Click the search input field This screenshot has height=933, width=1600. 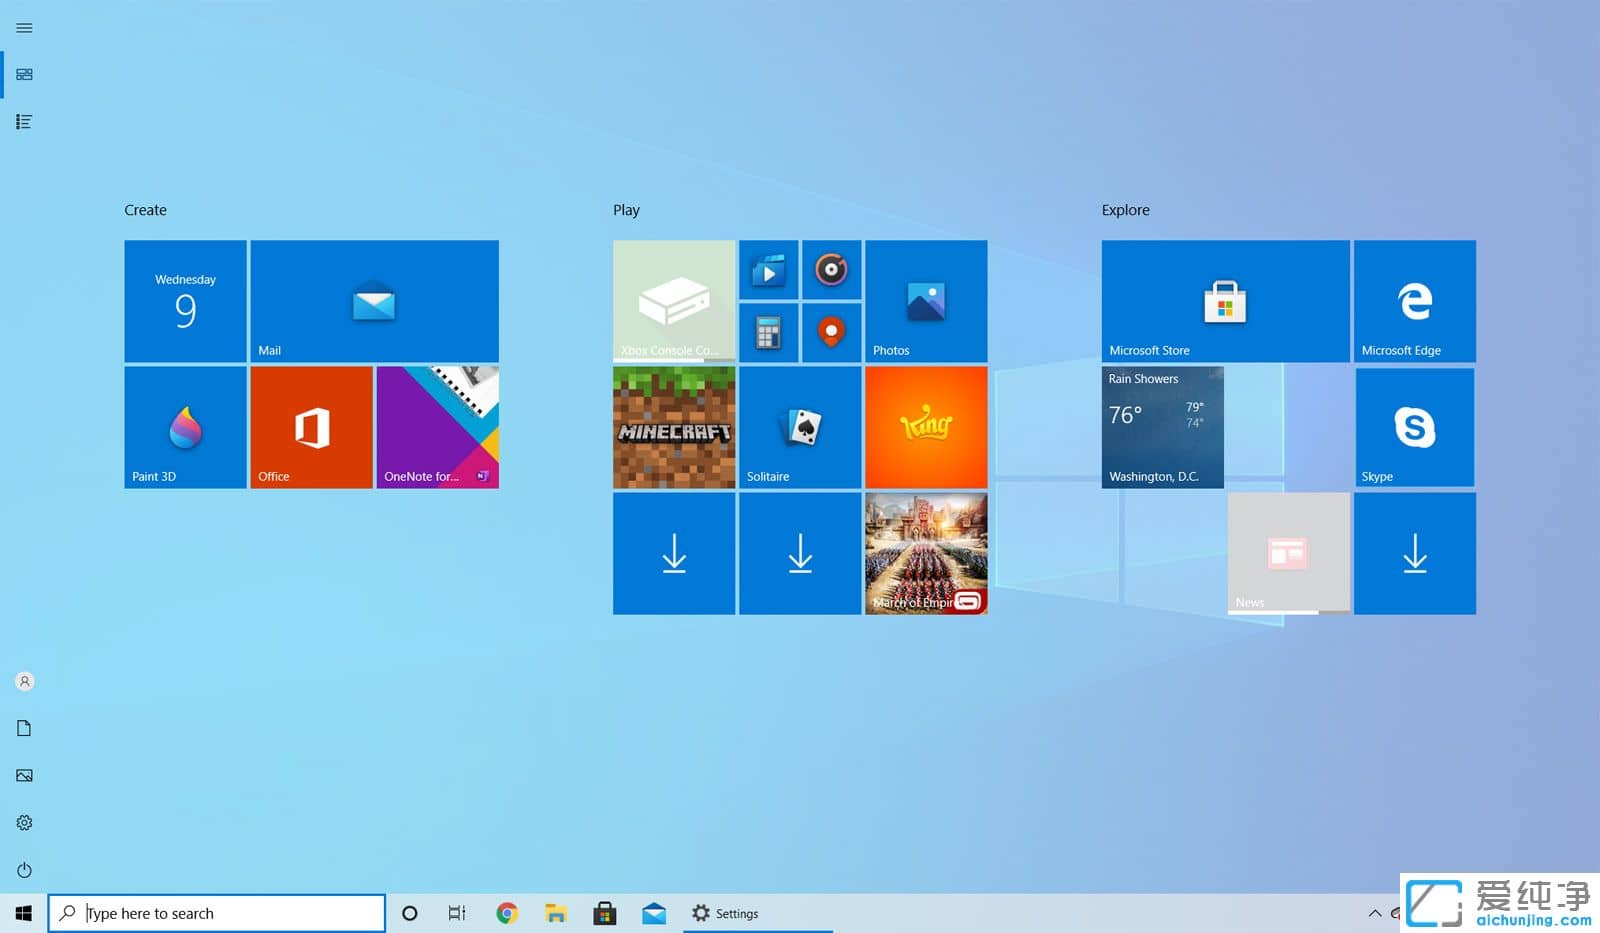click(216, 912)
